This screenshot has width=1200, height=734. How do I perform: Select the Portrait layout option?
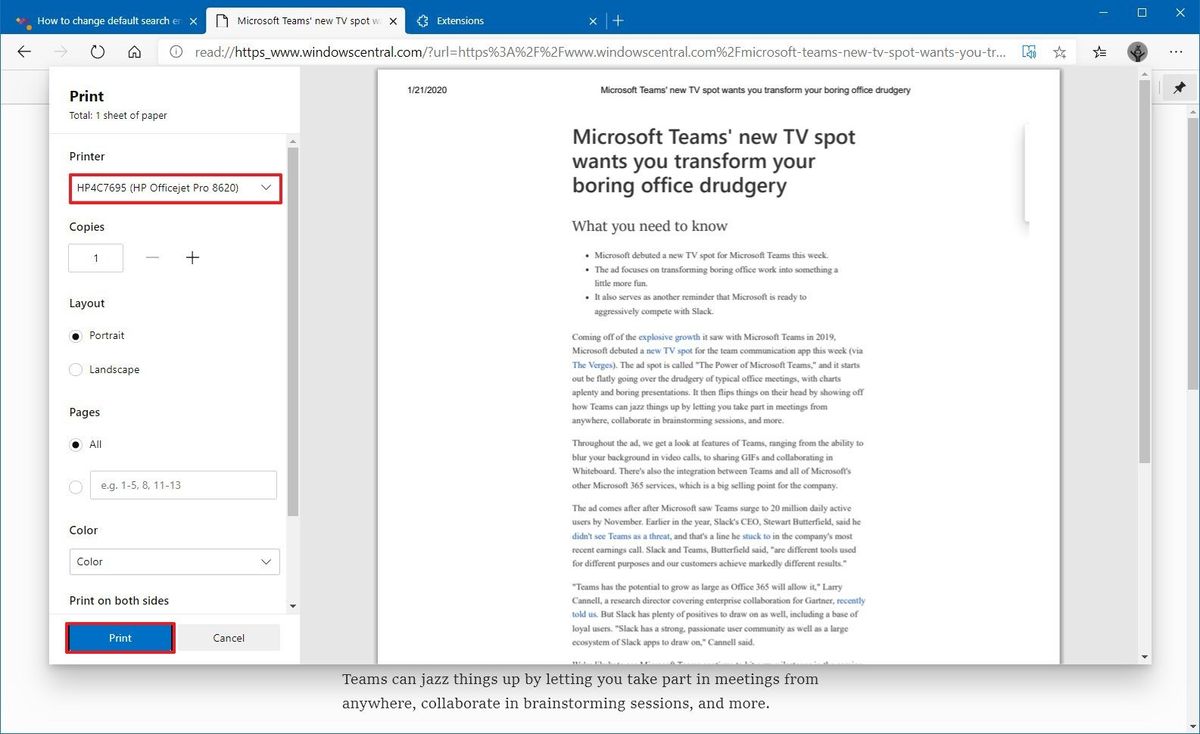coord(75,336)
